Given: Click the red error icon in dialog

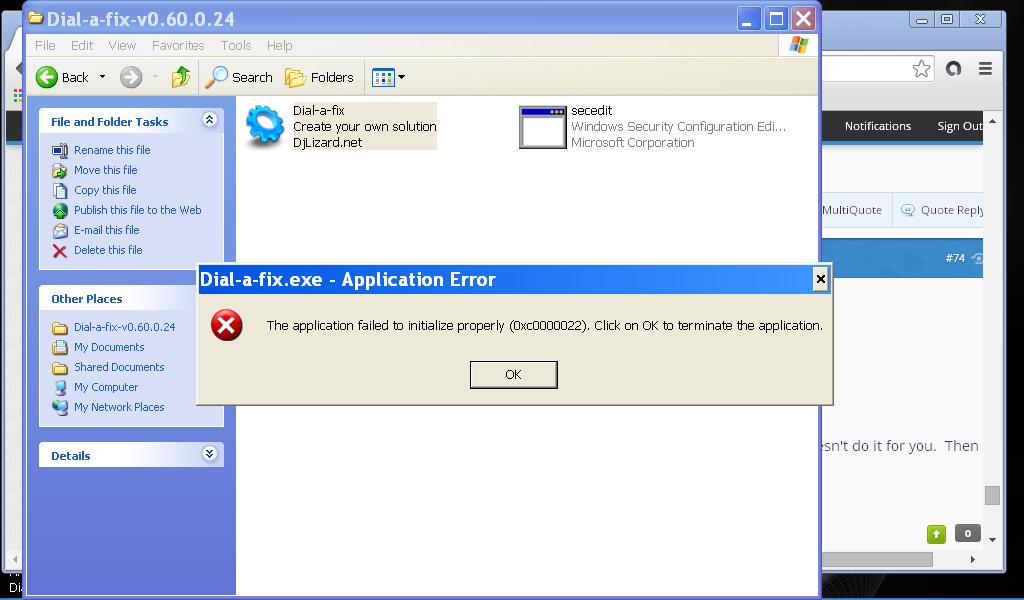Looking at the screenshot, I should tap(227, 325).
